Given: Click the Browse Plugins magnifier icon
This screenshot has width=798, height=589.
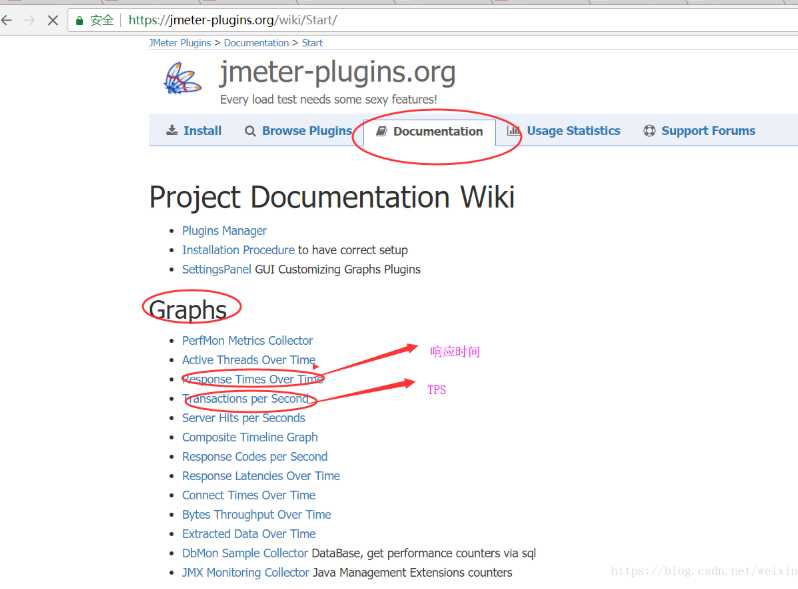Looking at the screenshot, I should tap(250, 131).
